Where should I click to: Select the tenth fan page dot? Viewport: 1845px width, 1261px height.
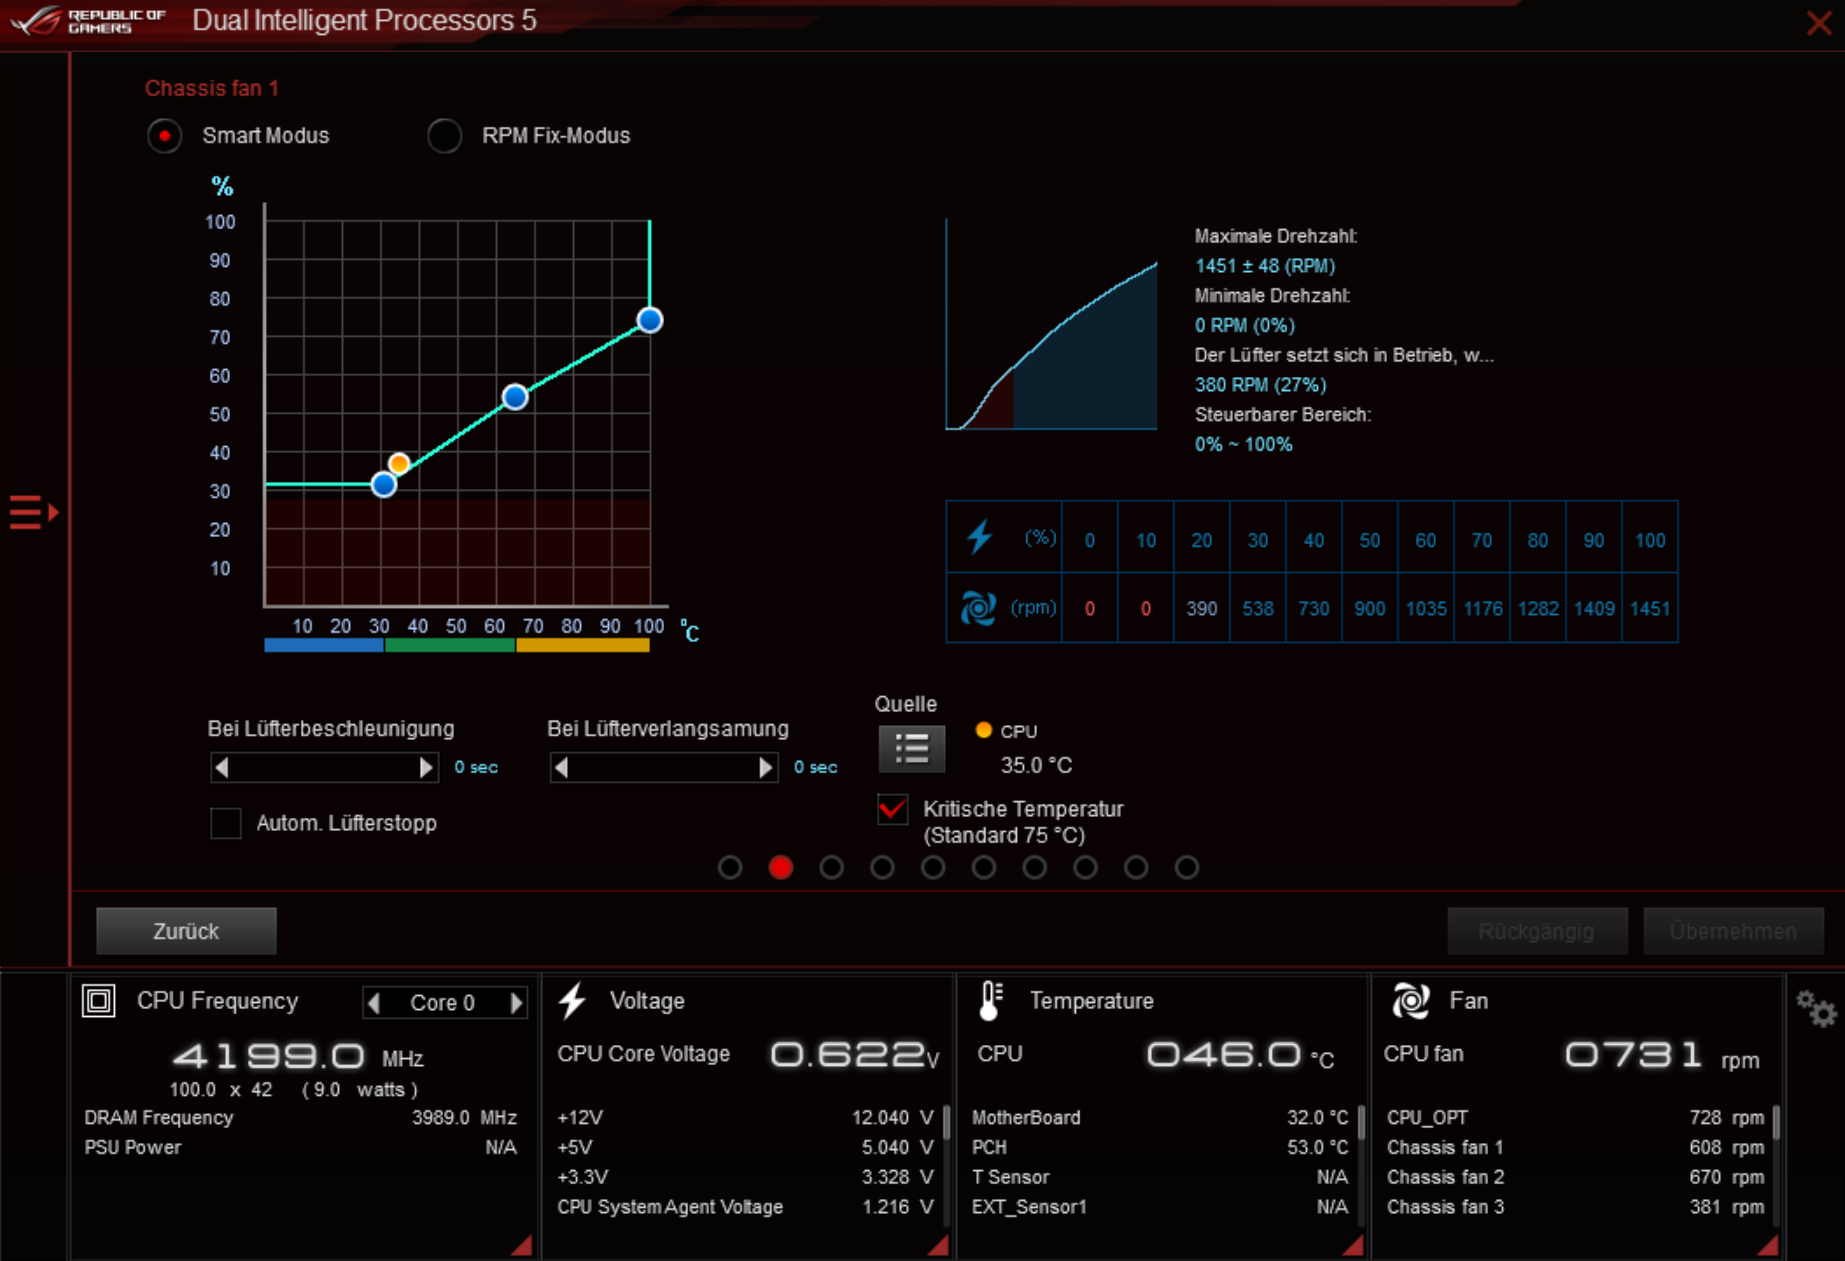(x=1187, y=867)
